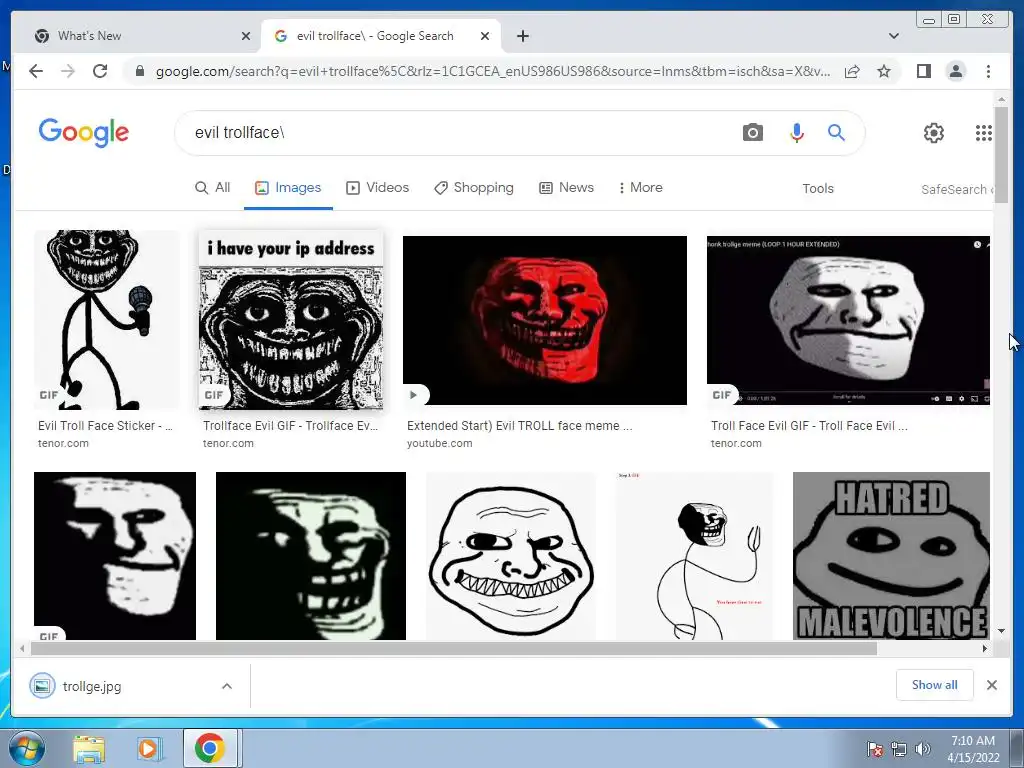Open Google quick settings gear
Screen dimensions: 1024x768
933,133
